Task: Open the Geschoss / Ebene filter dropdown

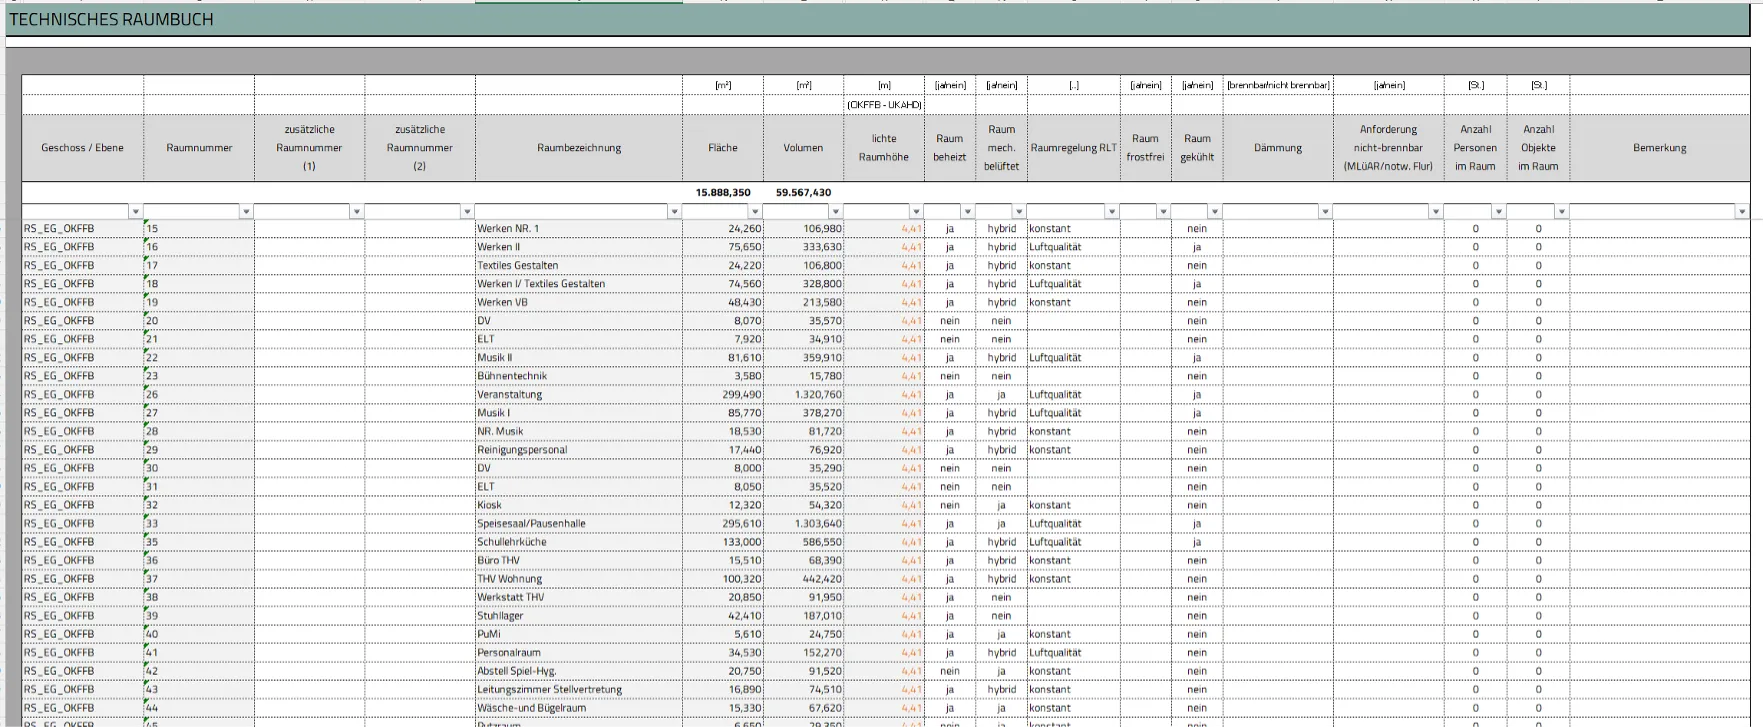Action: coord(135,212)
